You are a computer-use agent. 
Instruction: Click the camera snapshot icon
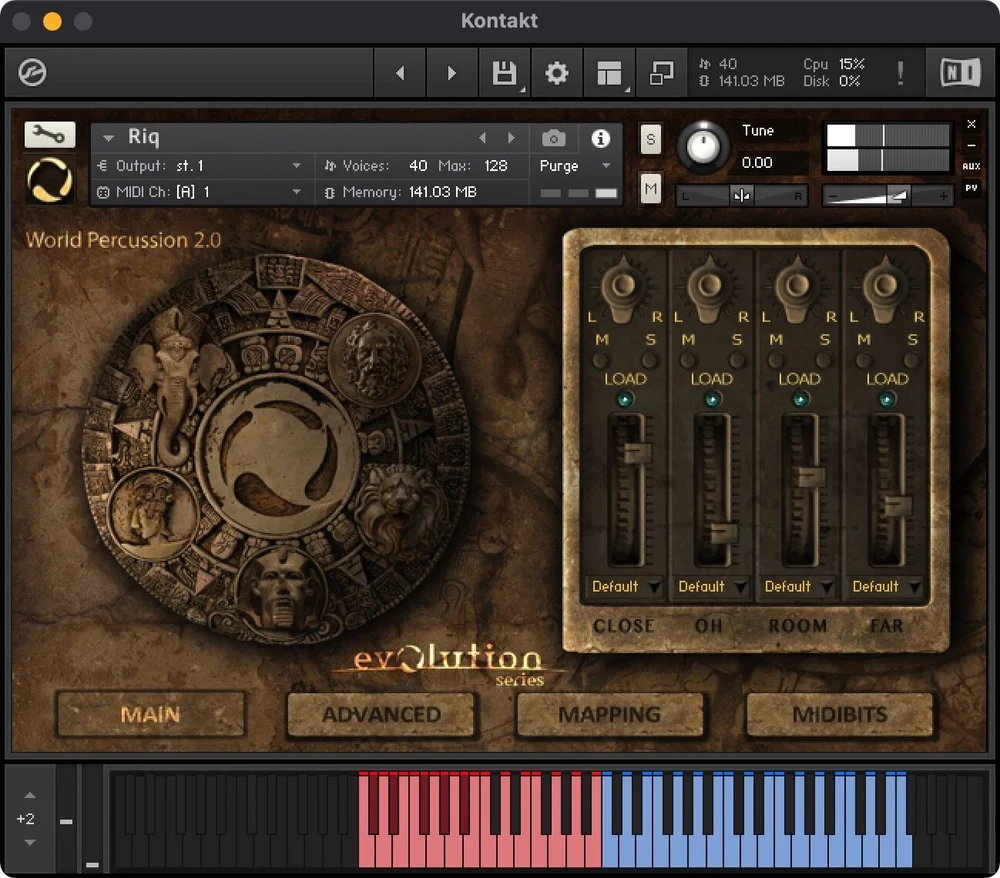click(553, 138)
